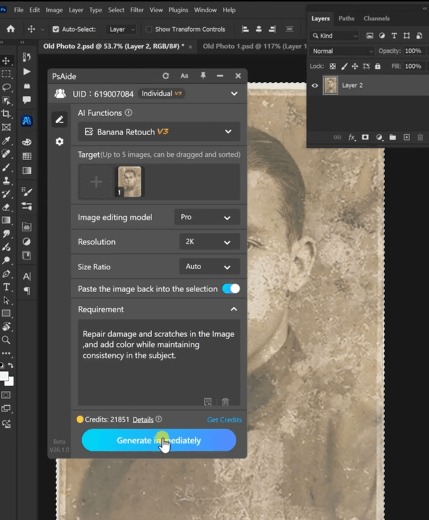Add layer mask in Layers panel
This screenshot has width=429, height=520.
click(365, 137)
